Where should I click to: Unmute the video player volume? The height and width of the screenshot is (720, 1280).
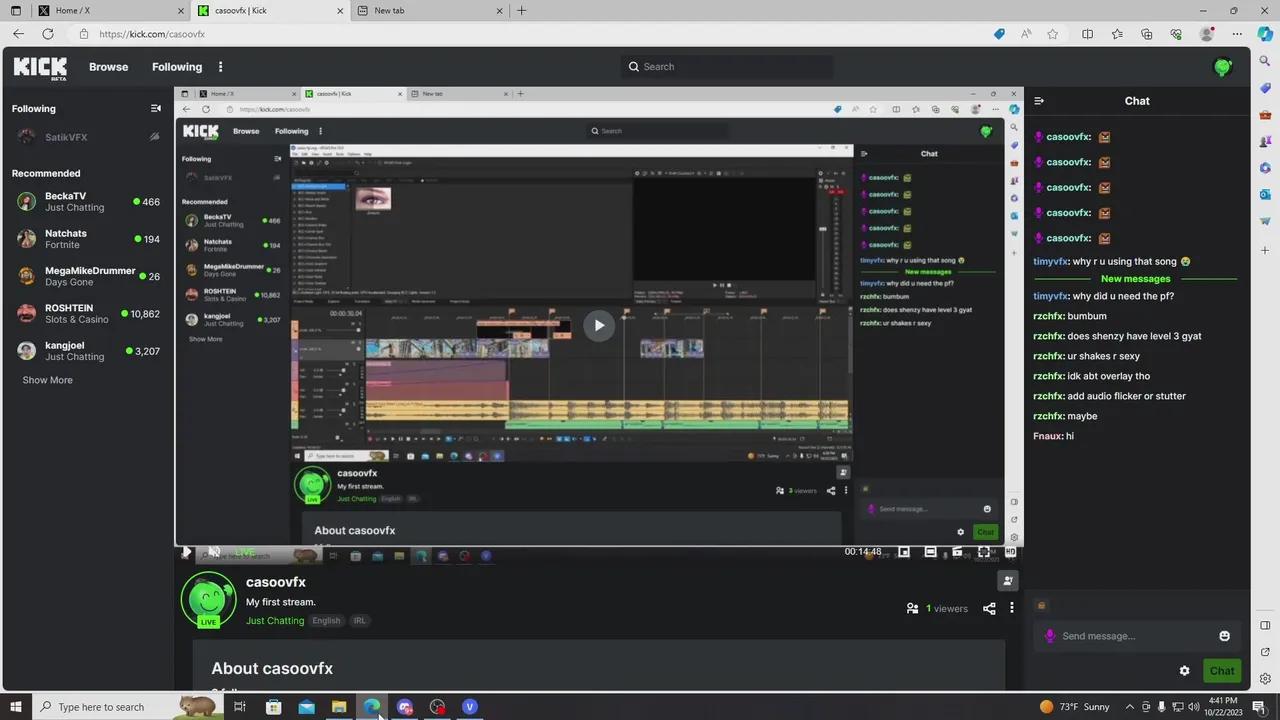214,552
